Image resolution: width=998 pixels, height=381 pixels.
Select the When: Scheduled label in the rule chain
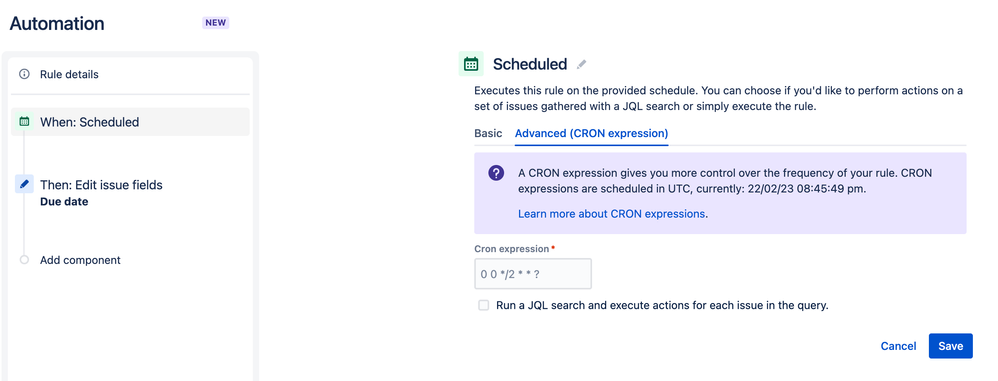click(90, 122)
